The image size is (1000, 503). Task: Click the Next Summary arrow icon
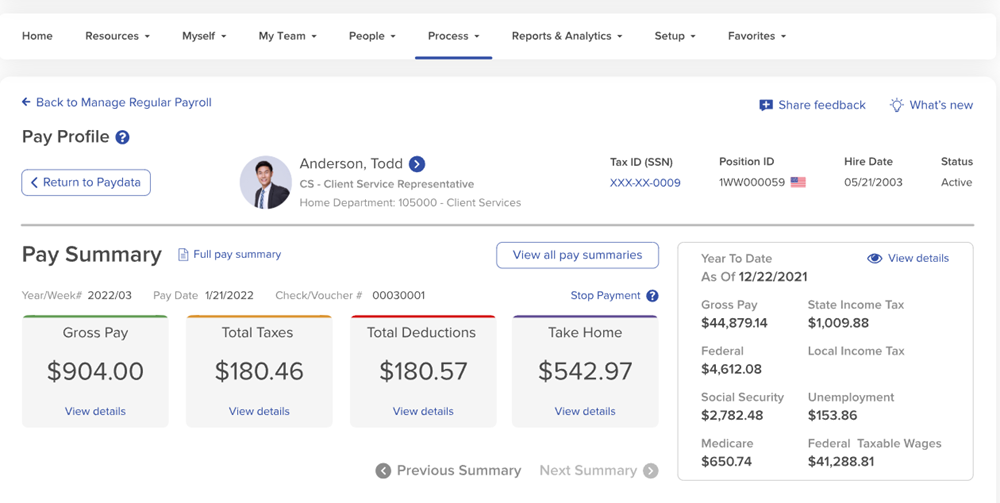[x=651, y=471]
